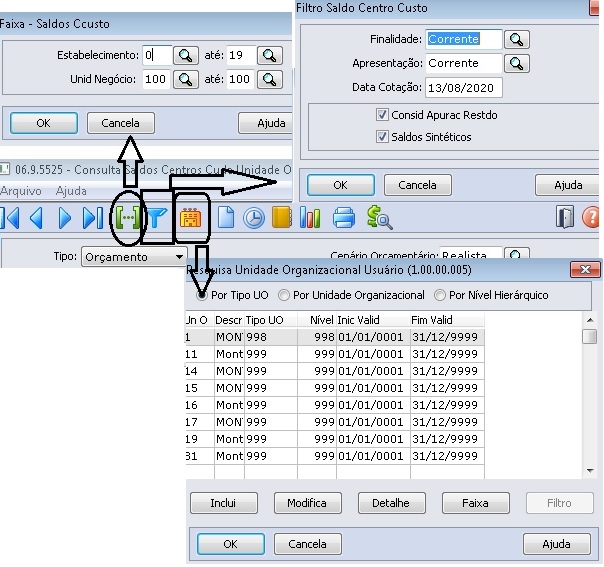Click OK in Pesquisa Unidade Organizacional dialog
The height and width of the screenshot is (567, 604).
click(x=230, y=544)
